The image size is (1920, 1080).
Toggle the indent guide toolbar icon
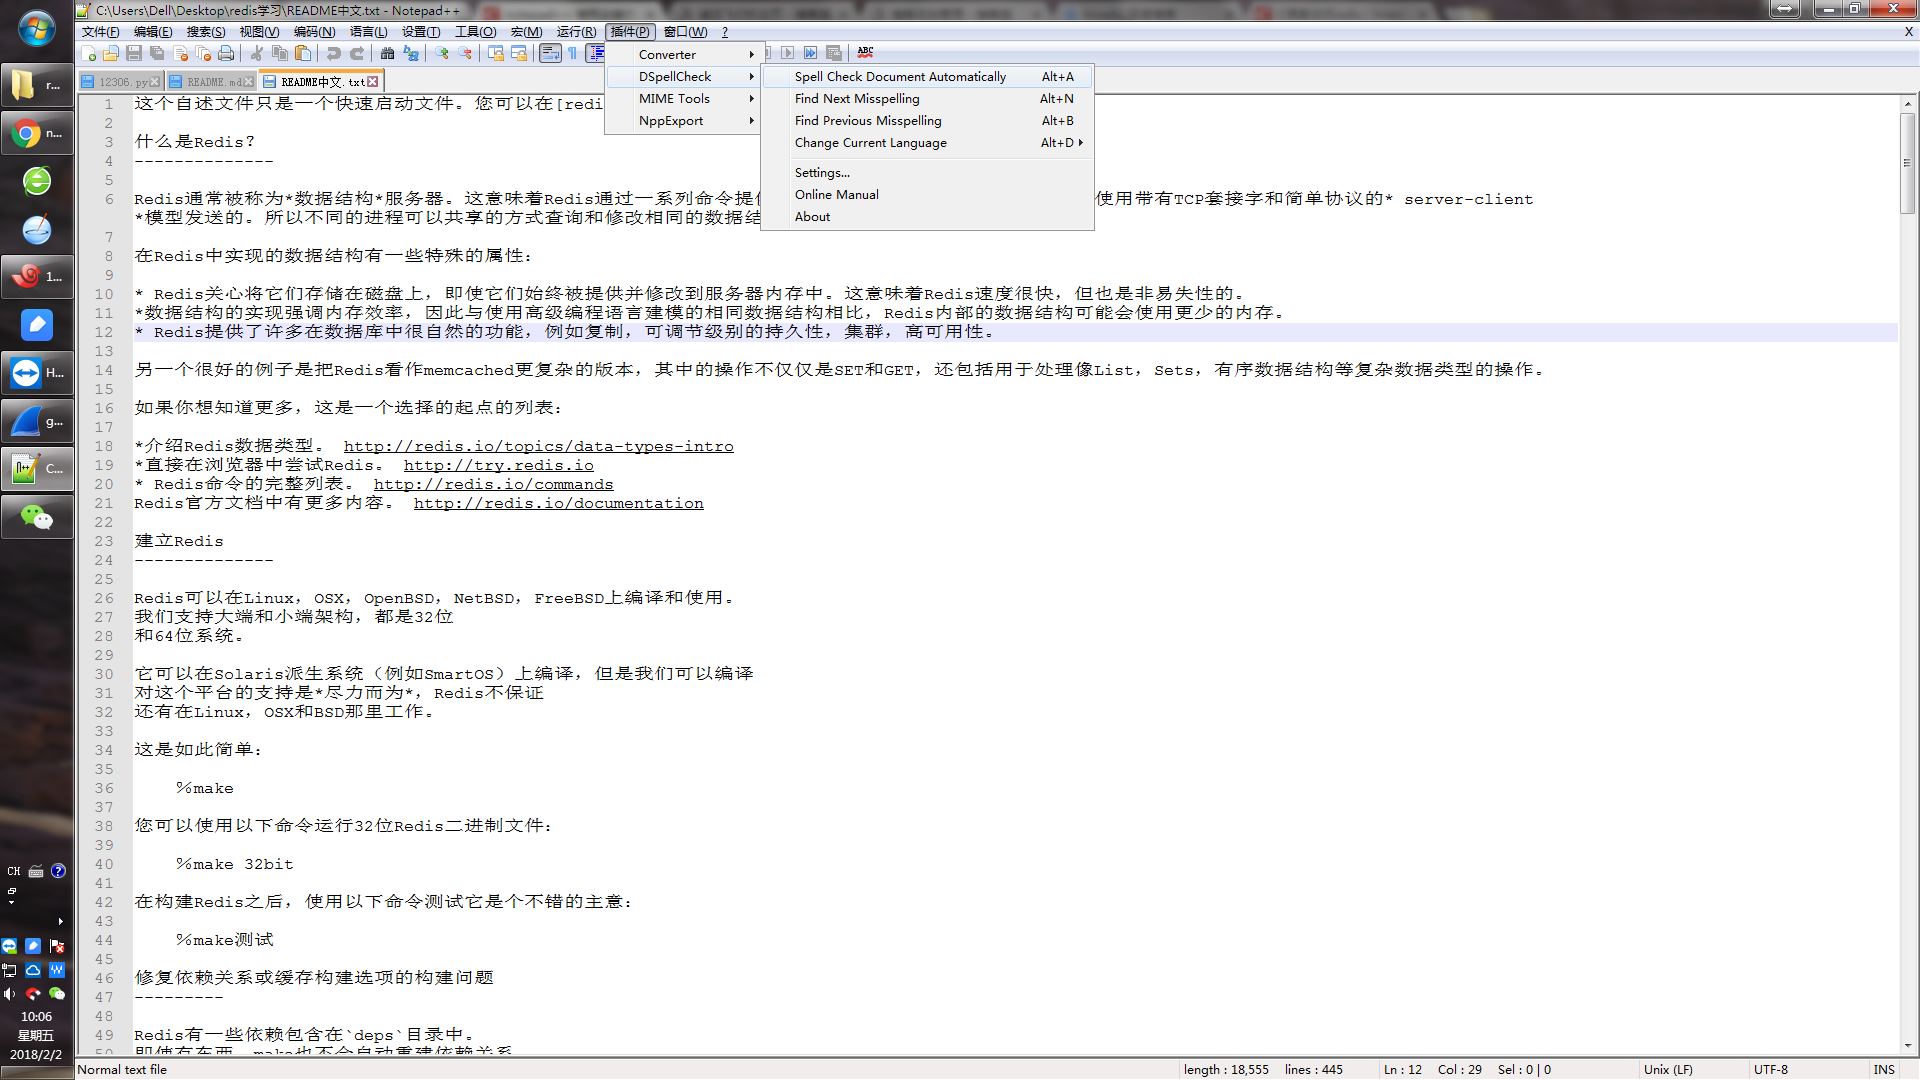click(x=596, y=53)
